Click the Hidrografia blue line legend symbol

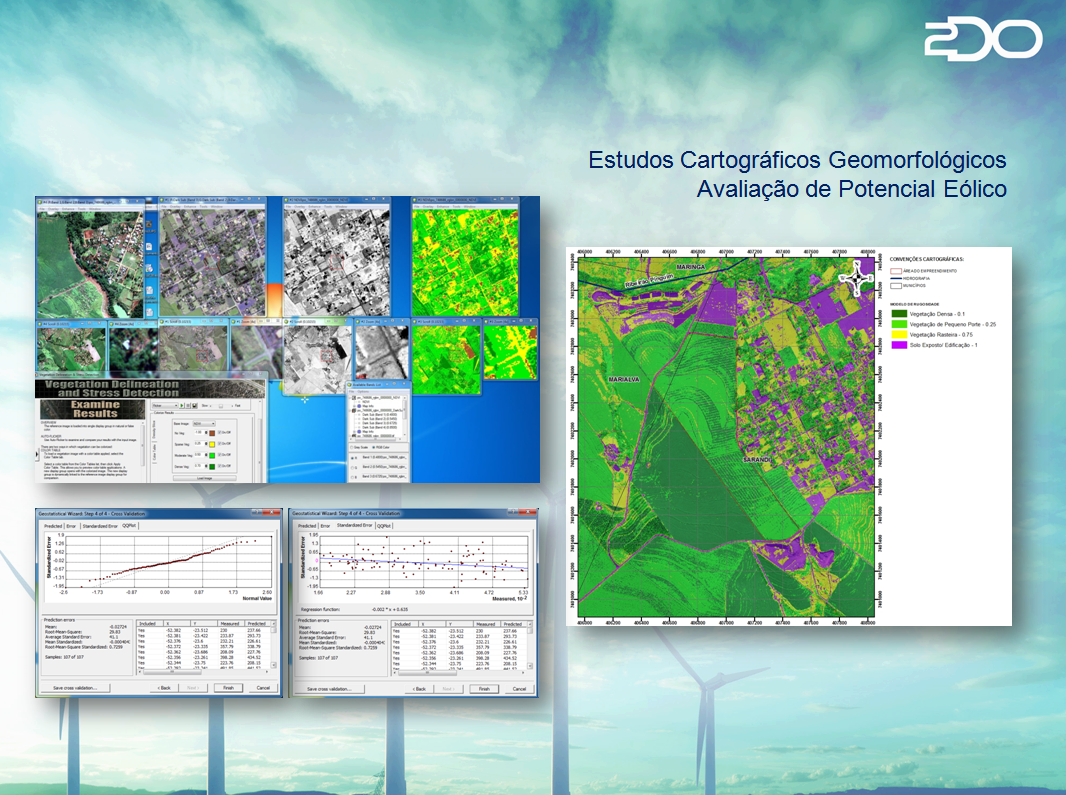pos(896,277)
